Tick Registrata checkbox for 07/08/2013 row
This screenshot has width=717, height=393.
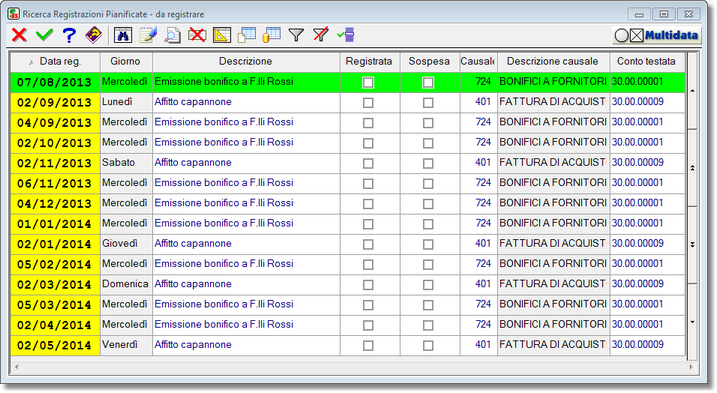pyautogui.click(x=368, y=82)
